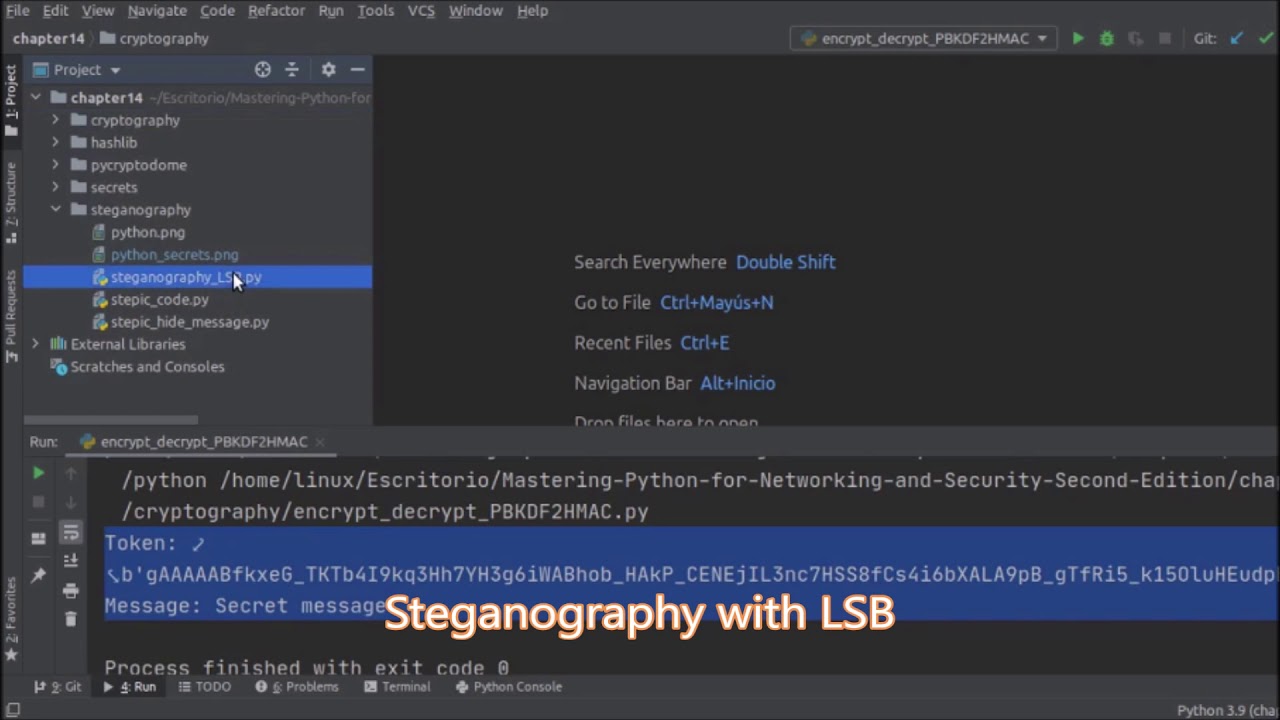Toggle the Project tool window sidebar tab

point(11,100)
